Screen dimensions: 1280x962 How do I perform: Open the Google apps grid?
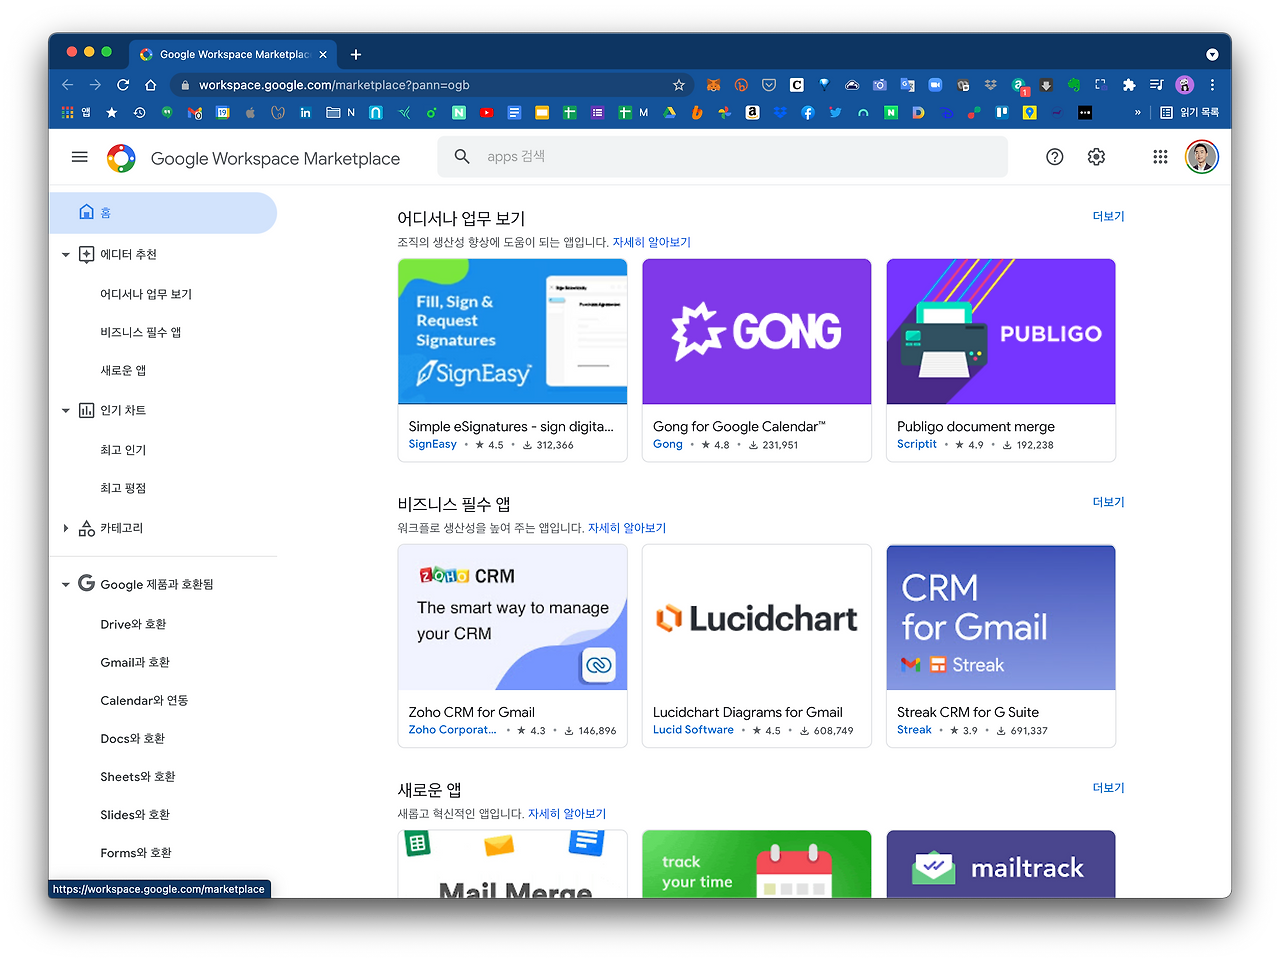coord(1160,157)
